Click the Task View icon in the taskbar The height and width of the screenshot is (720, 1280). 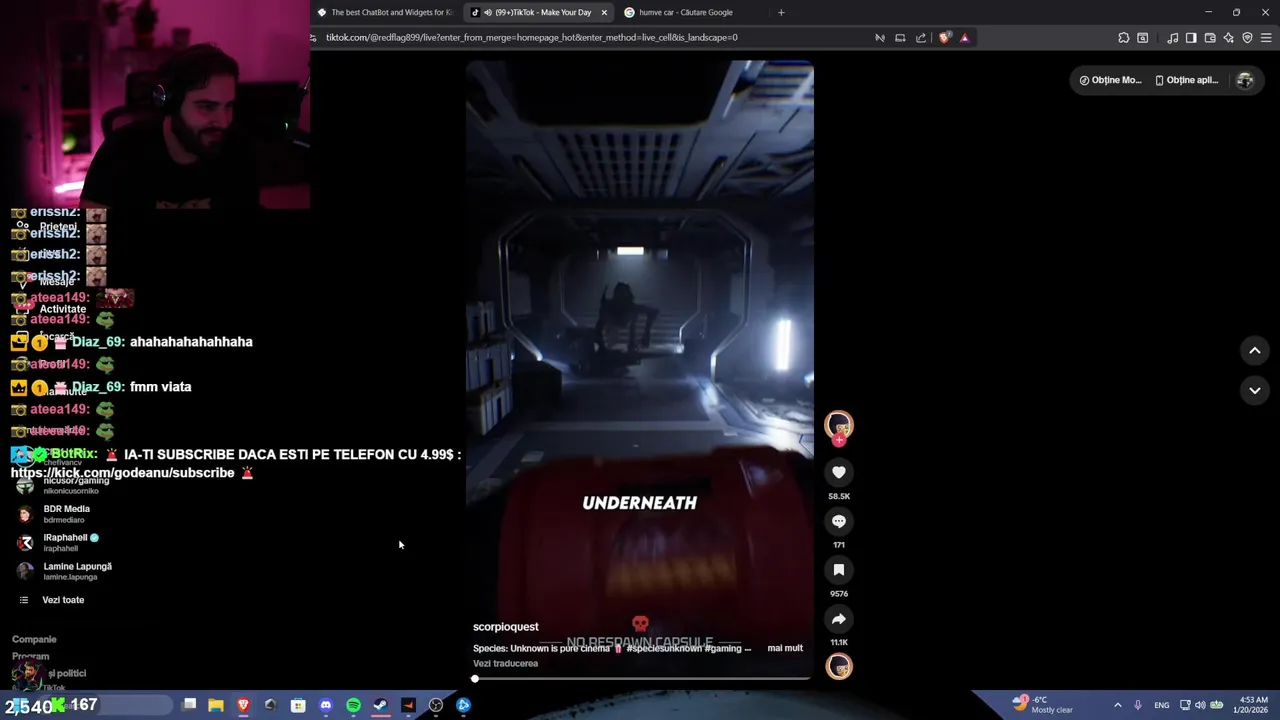189,705
